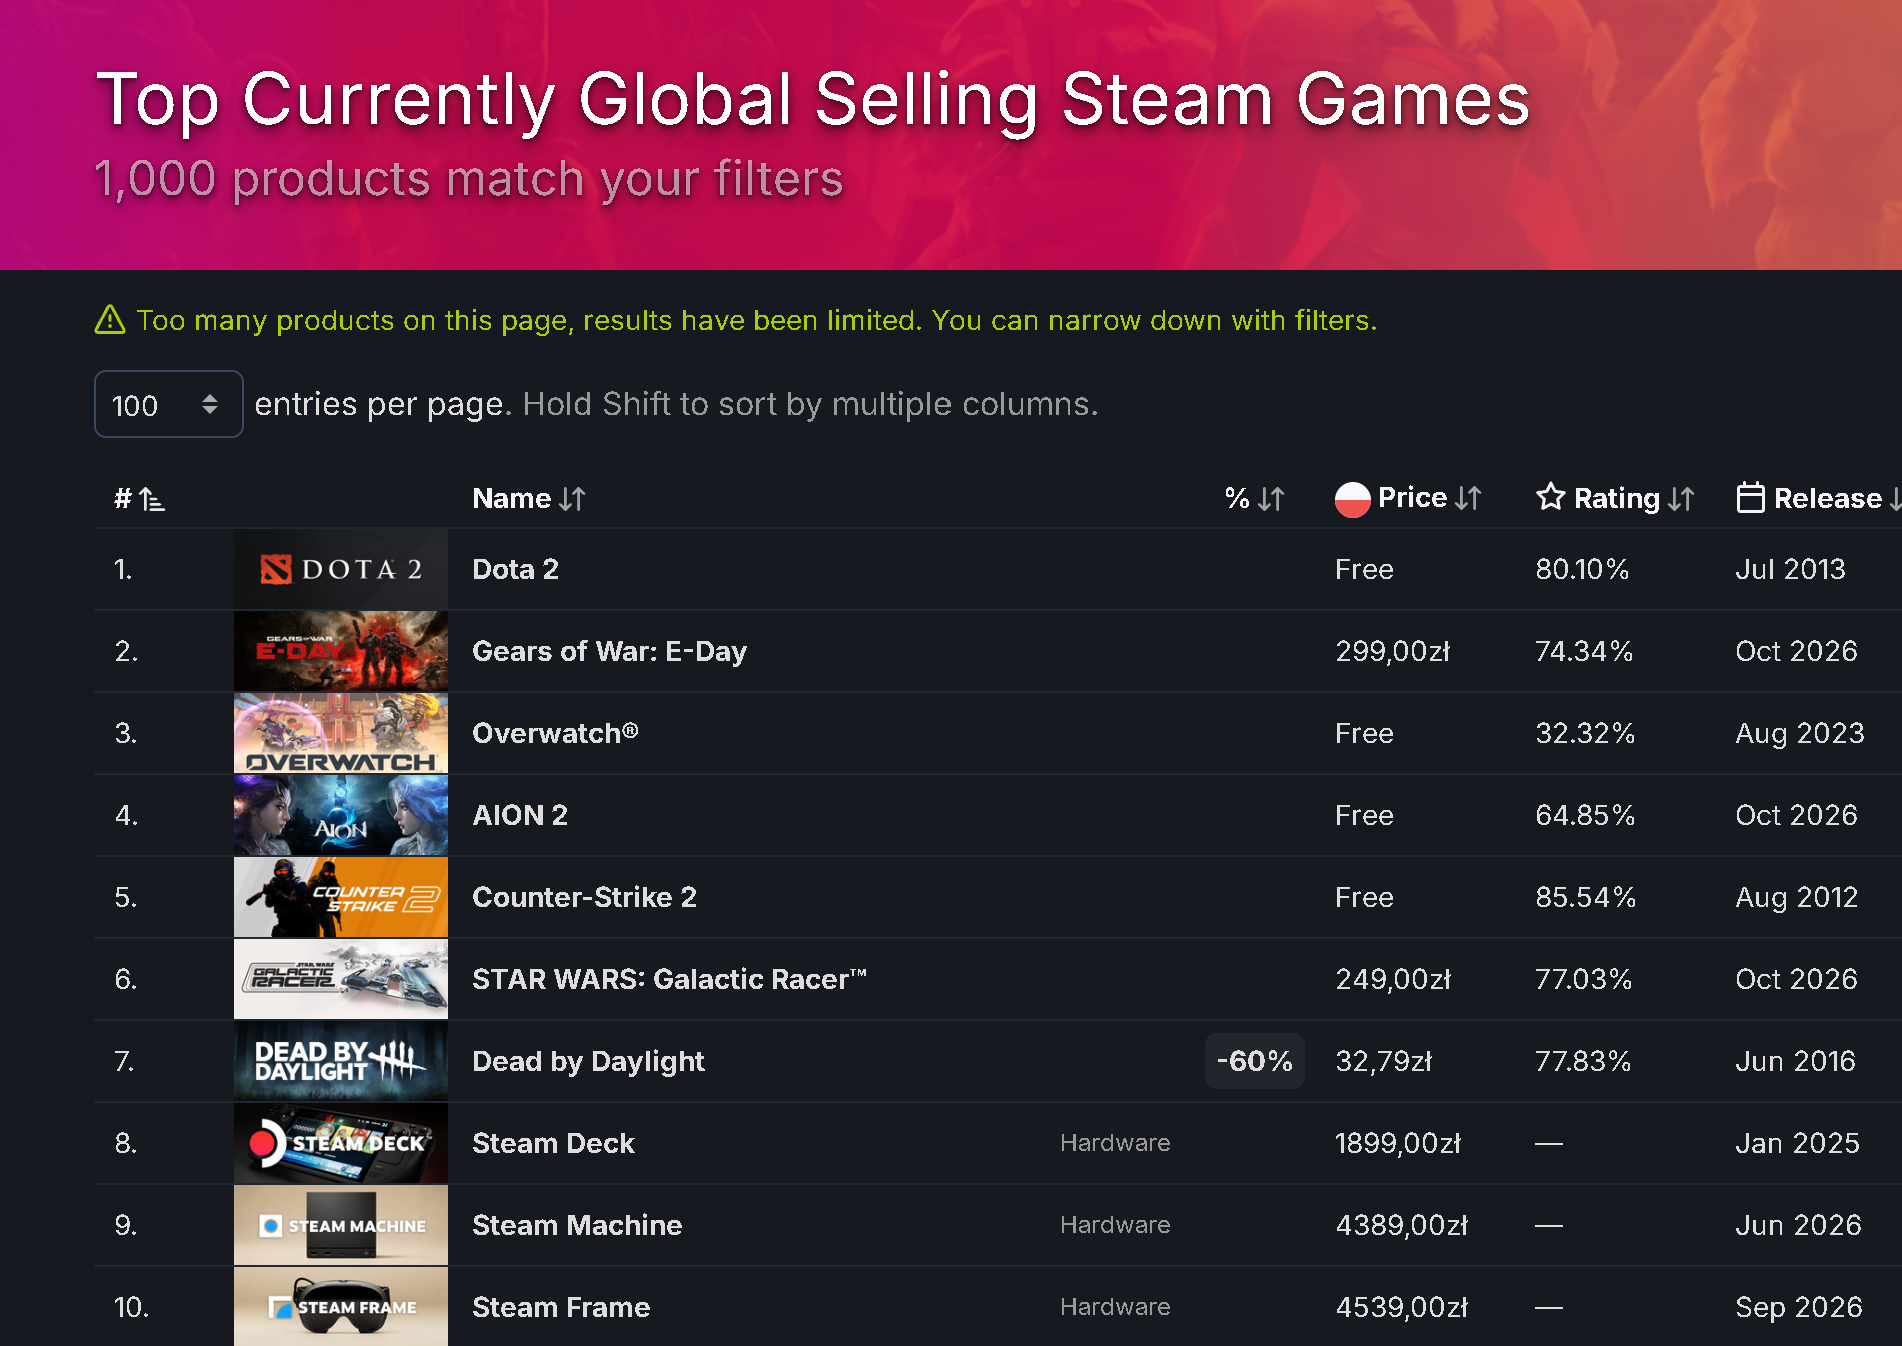Screen dimensions: 1902x1346
Task: Open Steam Machine thumbnail image
Action: [x=341, y=1225]
